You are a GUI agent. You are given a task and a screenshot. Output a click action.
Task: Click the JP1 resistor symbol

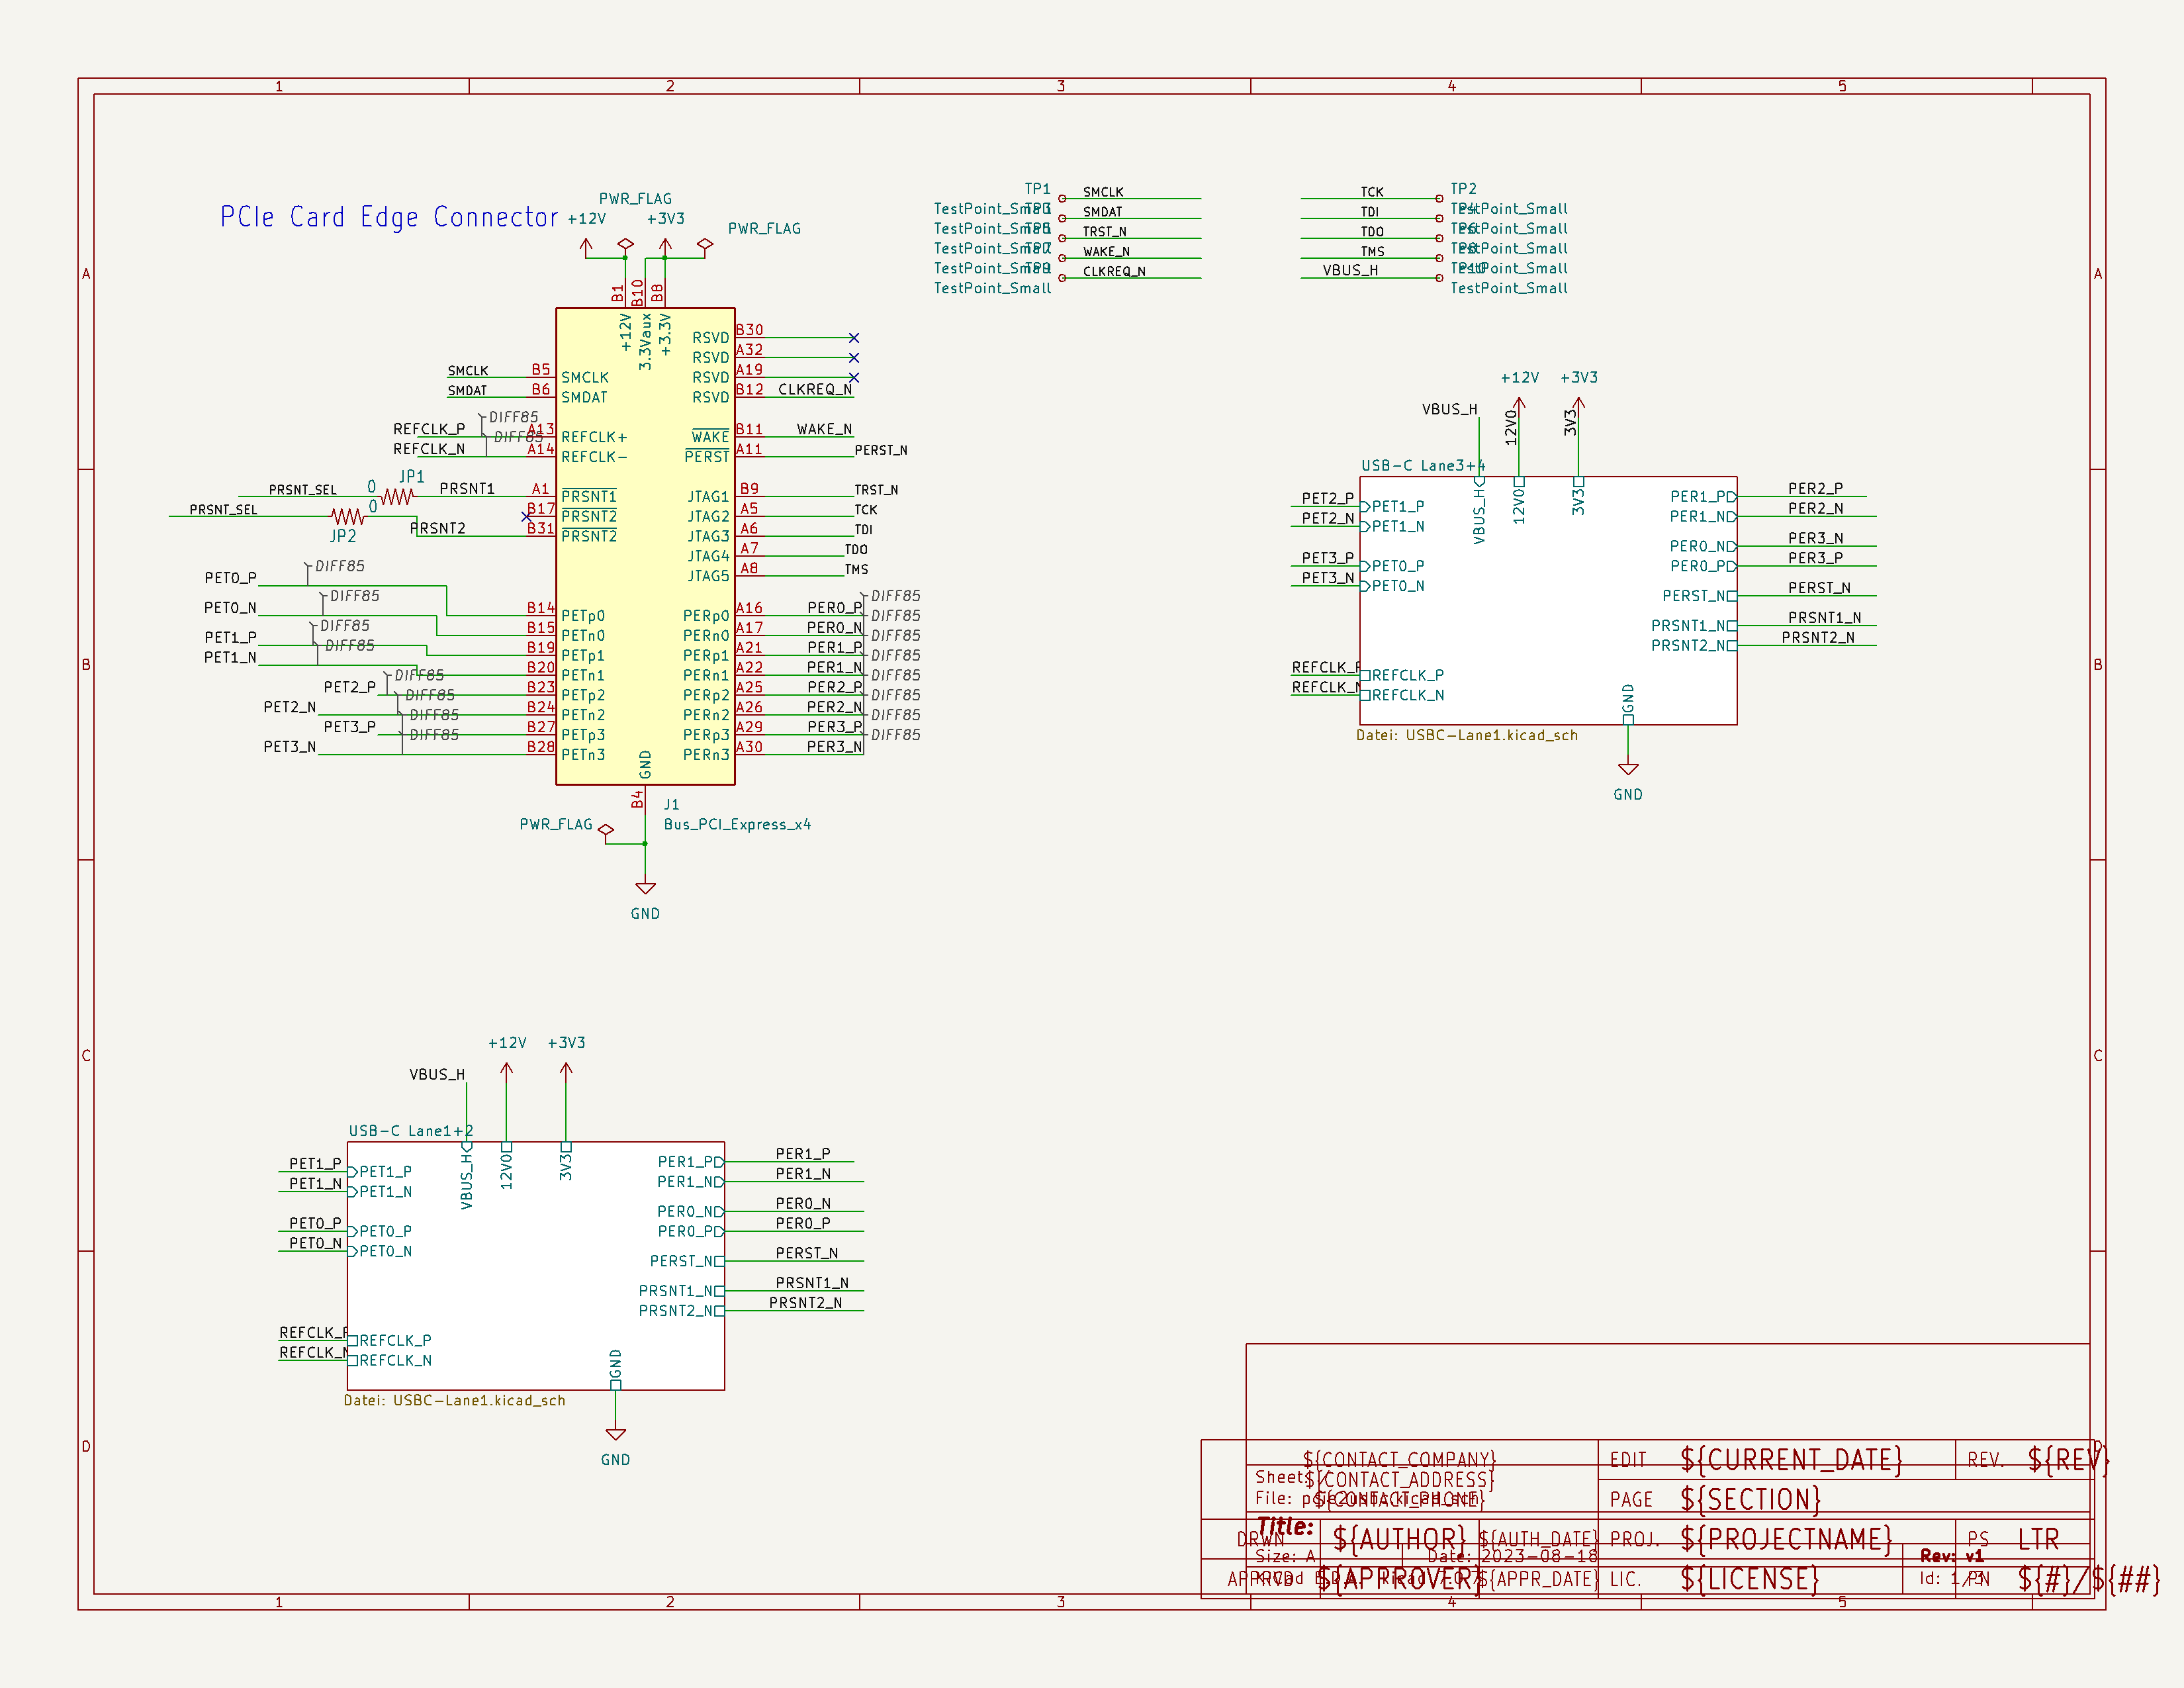click(397, 496)
